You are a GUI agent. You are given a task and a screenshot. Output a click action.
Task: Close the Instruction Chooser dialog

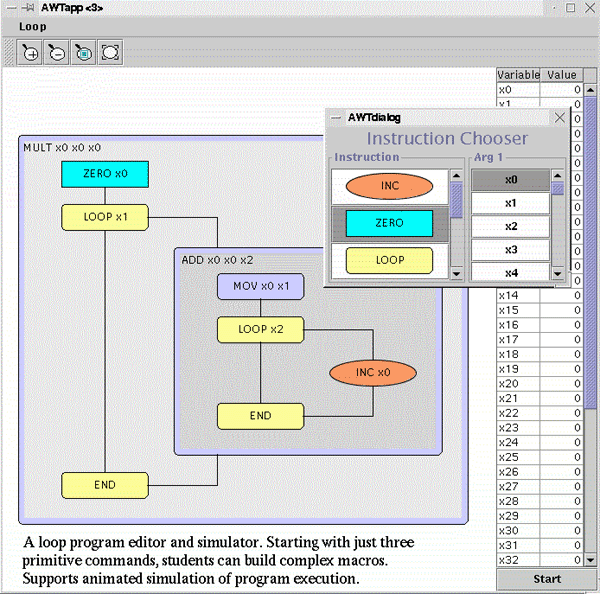(x=559, y=117)
